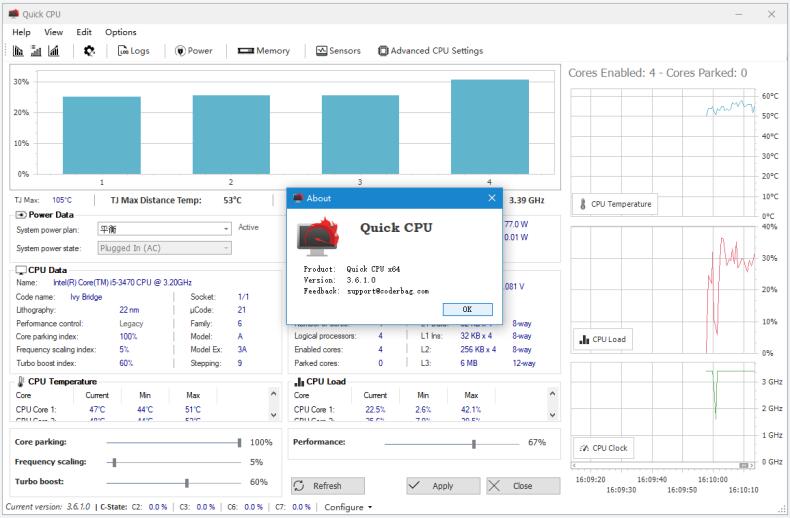Open the View menu
Viewport: 790px width, 518px height.
pos(53,32)
